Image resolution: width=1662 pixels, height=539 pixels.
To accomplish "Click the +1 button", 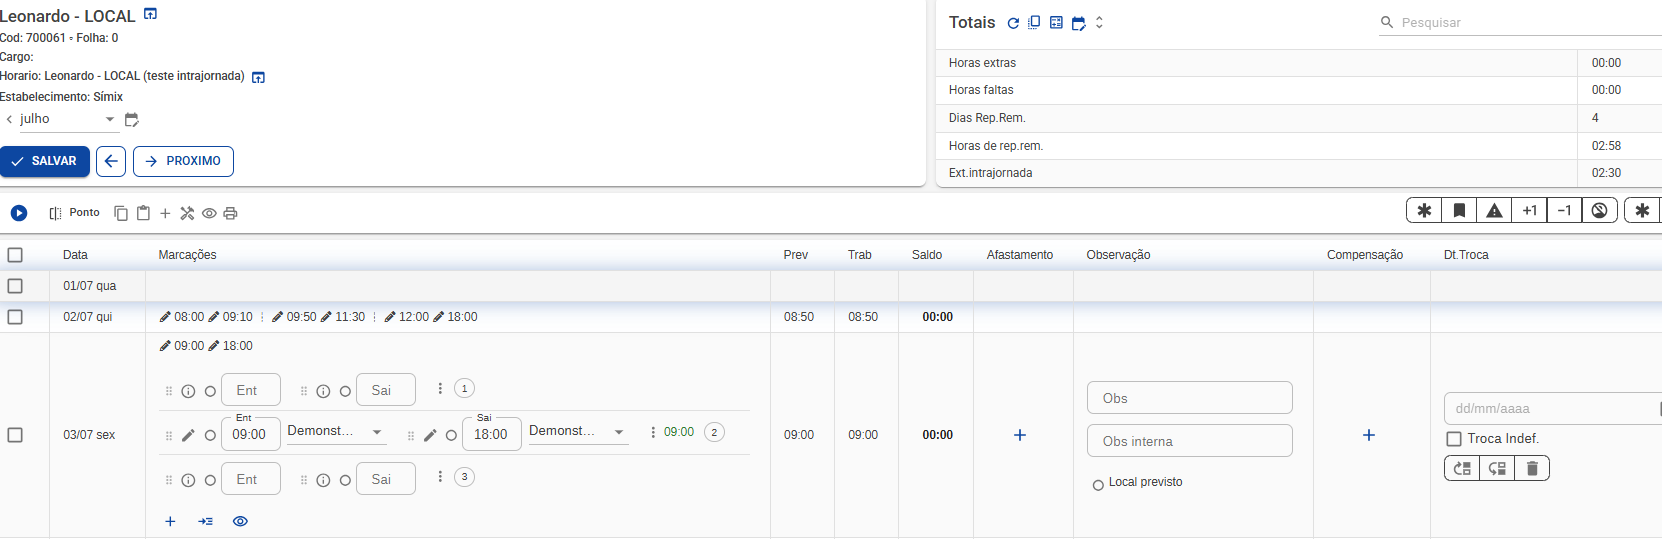I will tap(1529, 210).
